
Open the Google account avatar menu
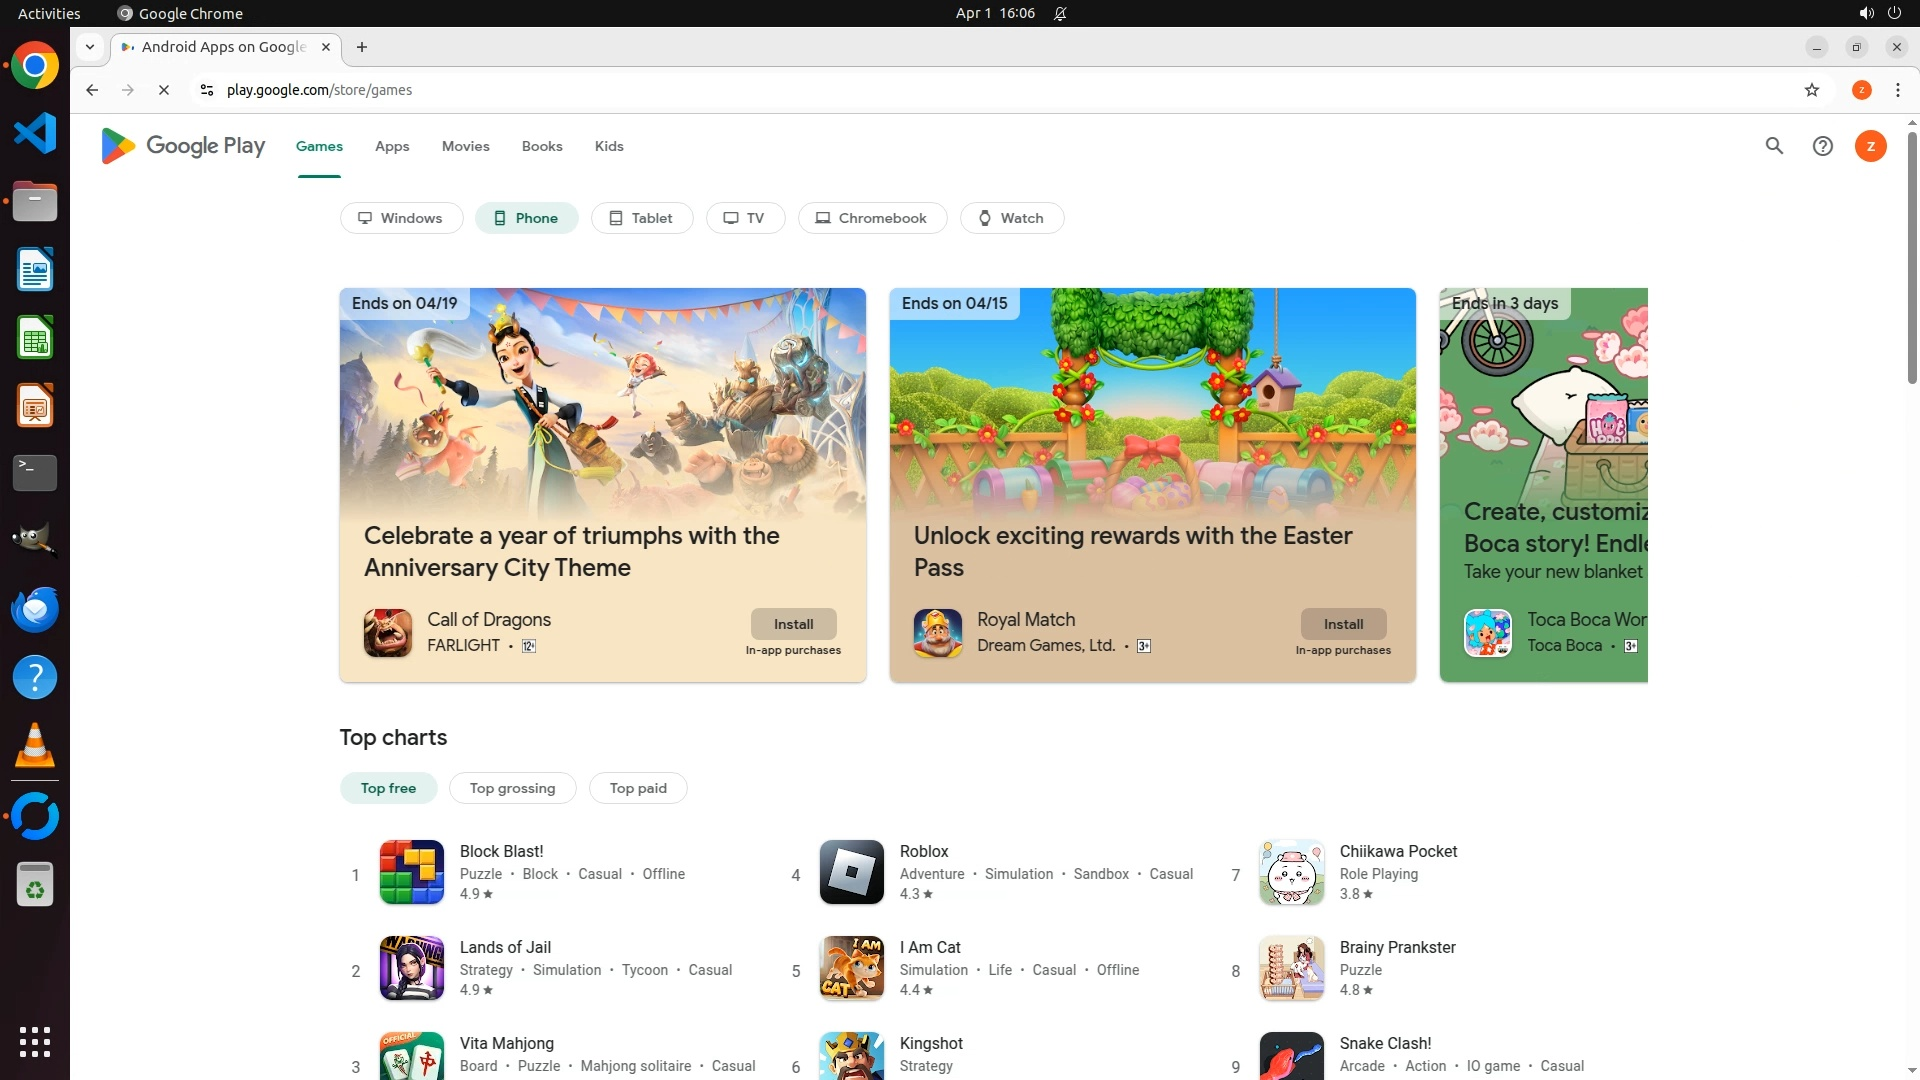click(1870, 146)
